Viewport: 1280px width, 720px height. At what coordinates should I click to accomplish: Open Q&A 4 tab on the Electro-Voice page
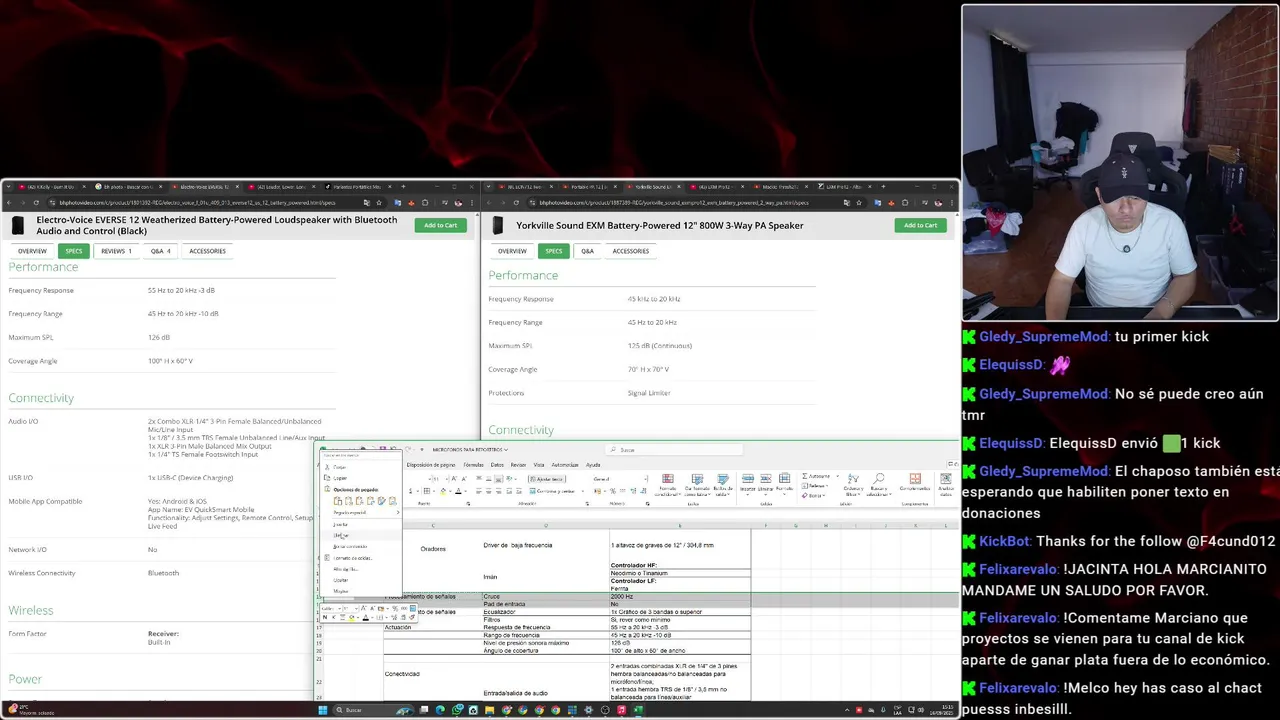(x=160, y=251)
